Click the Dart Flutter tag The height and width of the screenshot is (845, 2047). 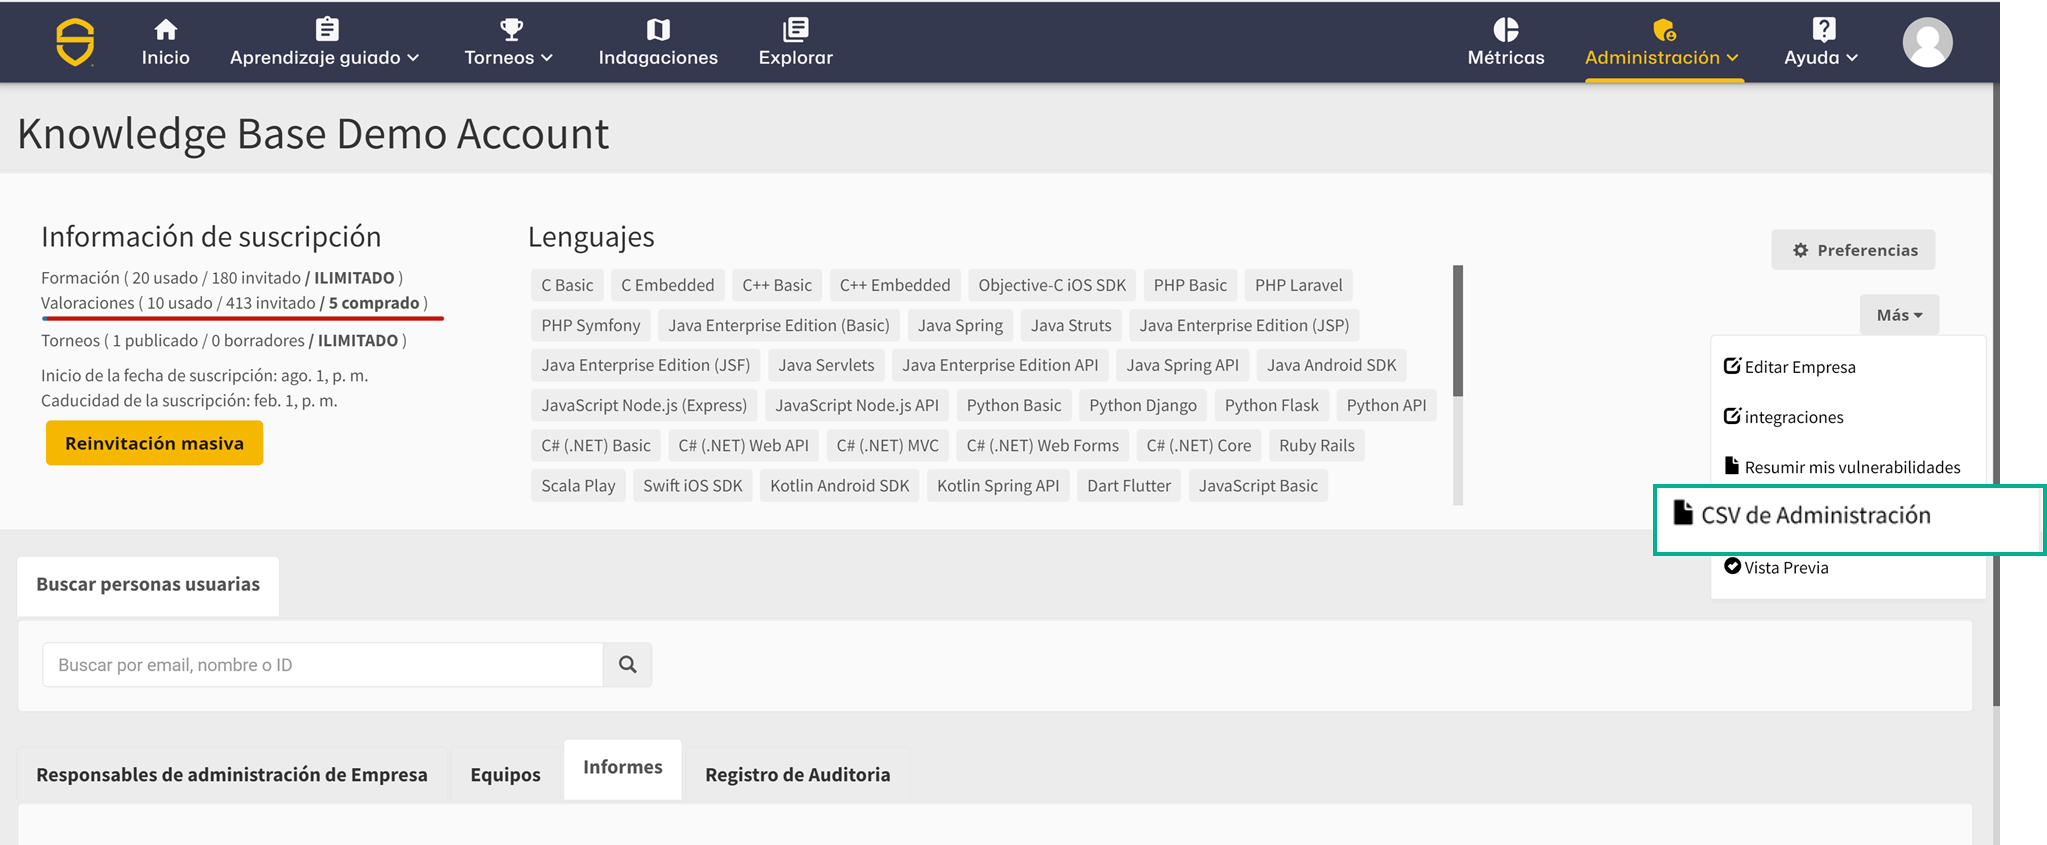[x=1129, y=485]
